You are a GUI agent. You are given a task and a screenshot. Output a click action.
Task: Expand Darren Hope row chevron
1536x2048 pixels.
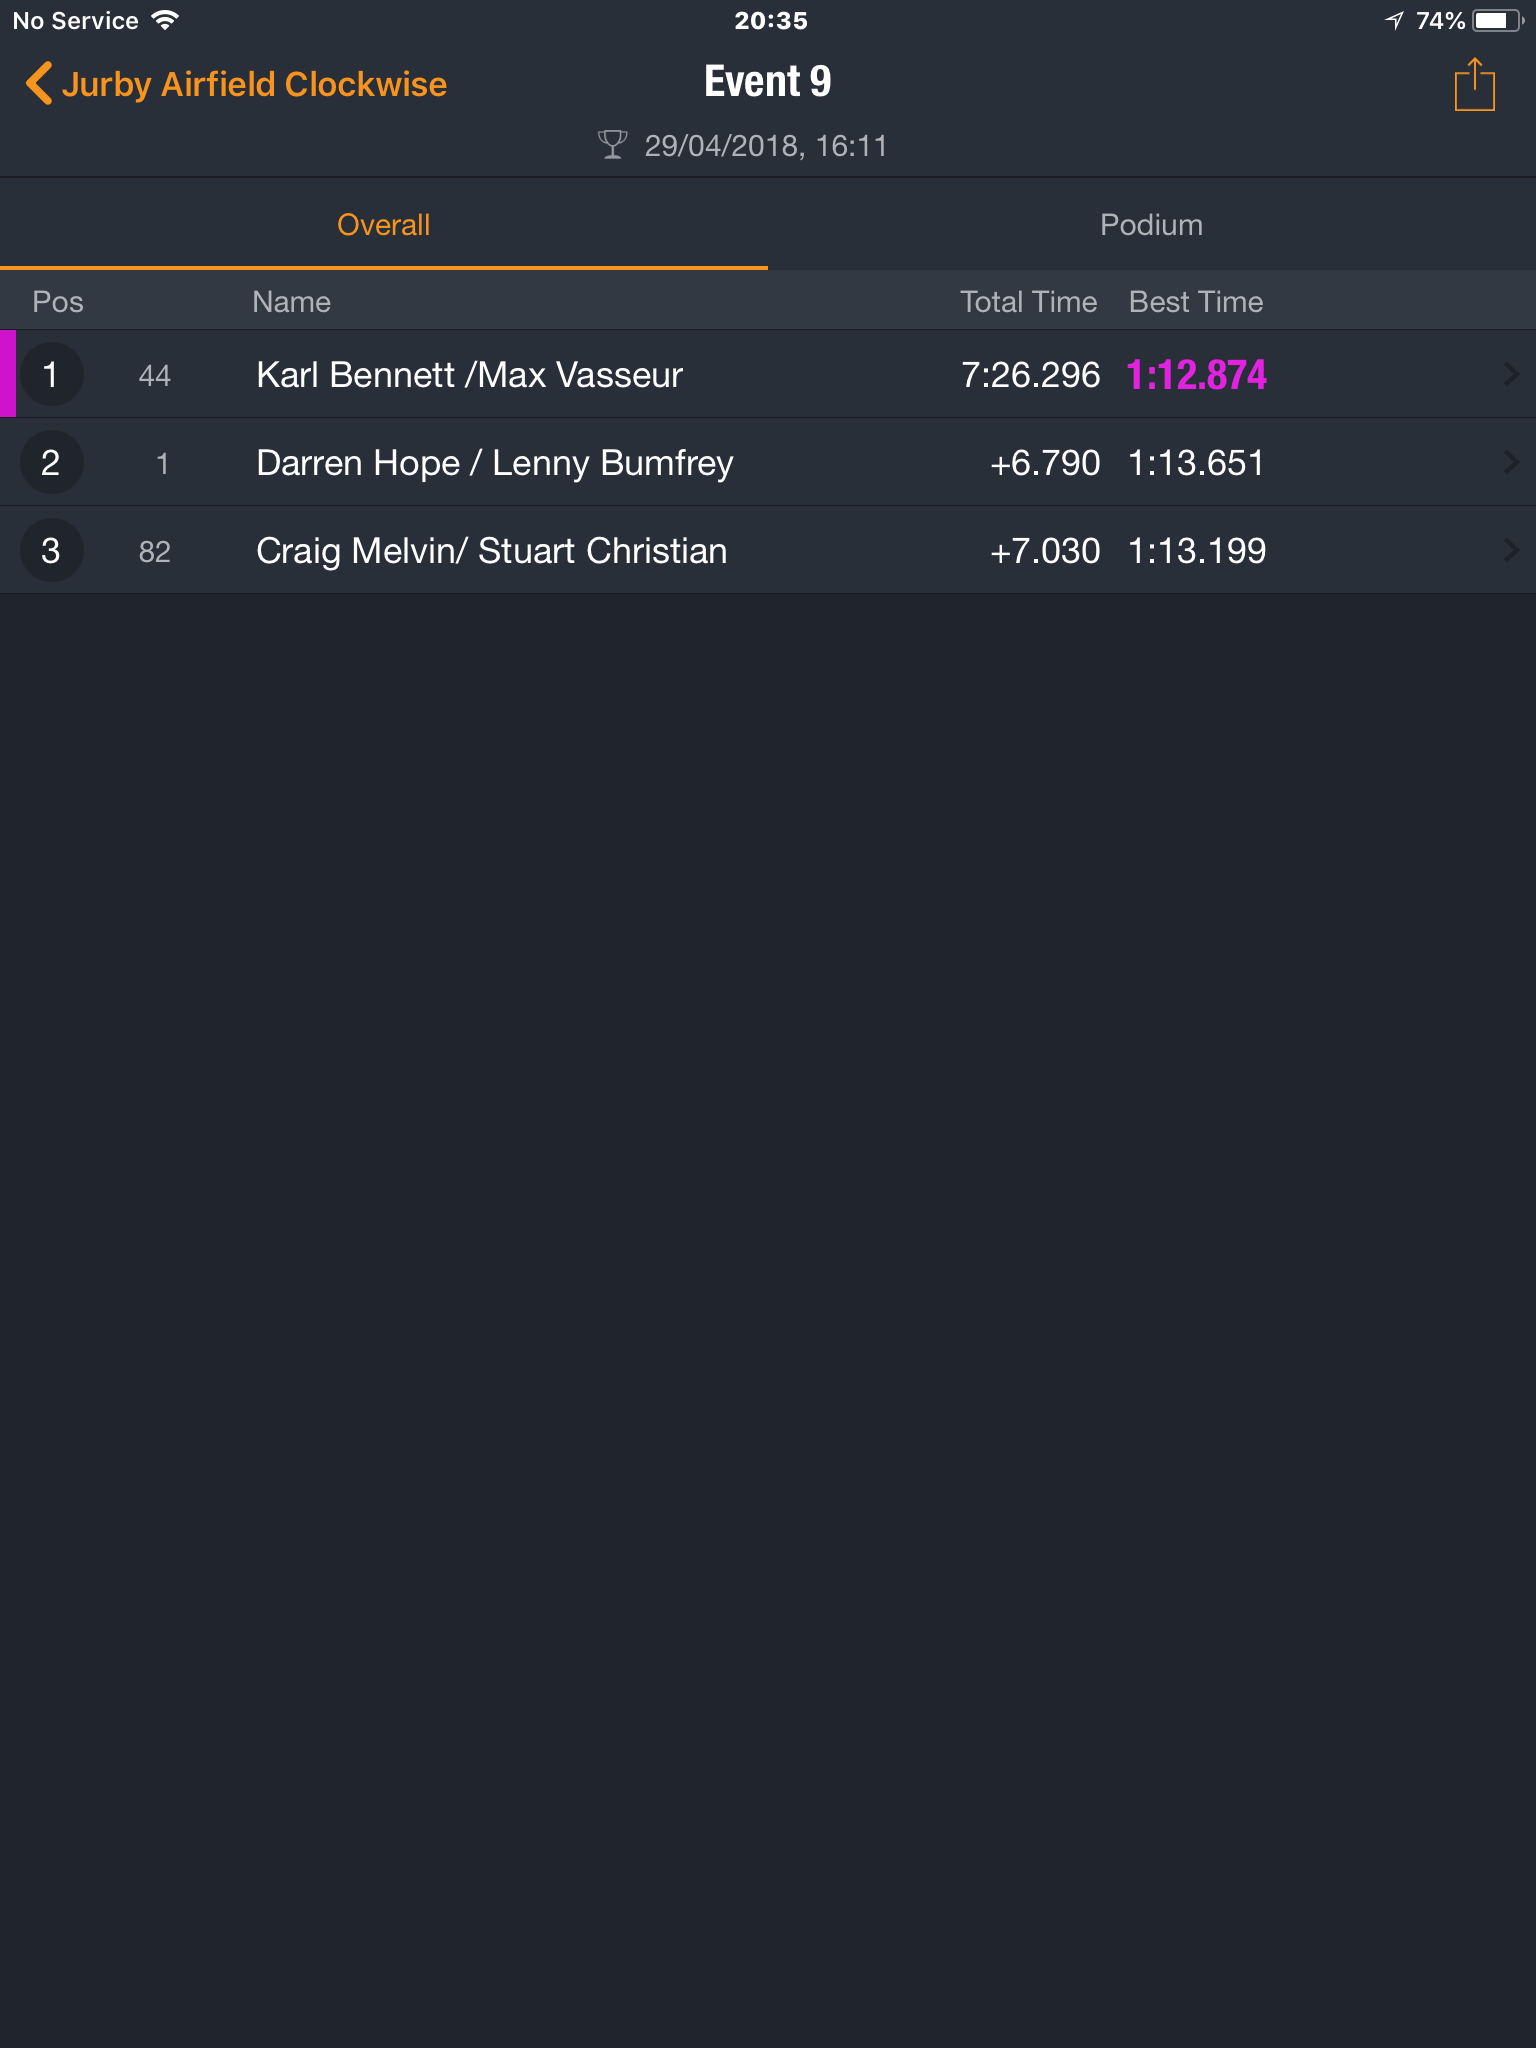click(1510, 462)
